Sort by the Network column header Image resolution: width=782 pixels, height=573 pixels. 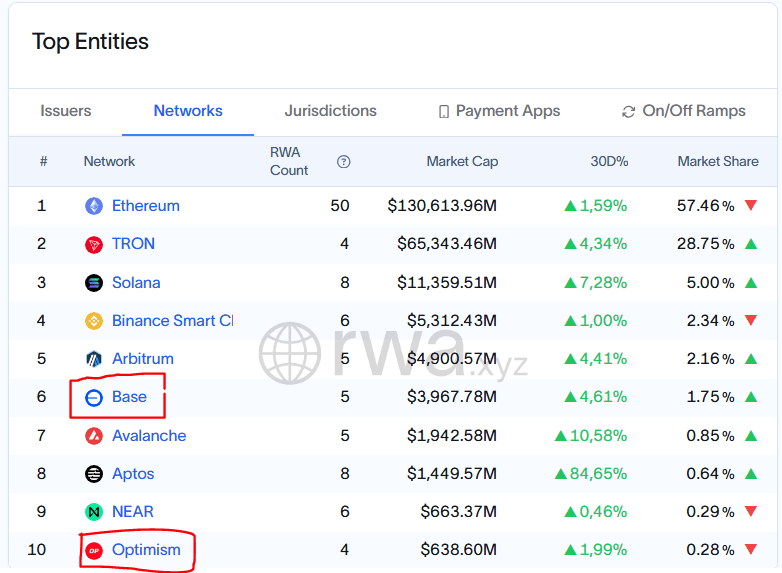[109, 162]
